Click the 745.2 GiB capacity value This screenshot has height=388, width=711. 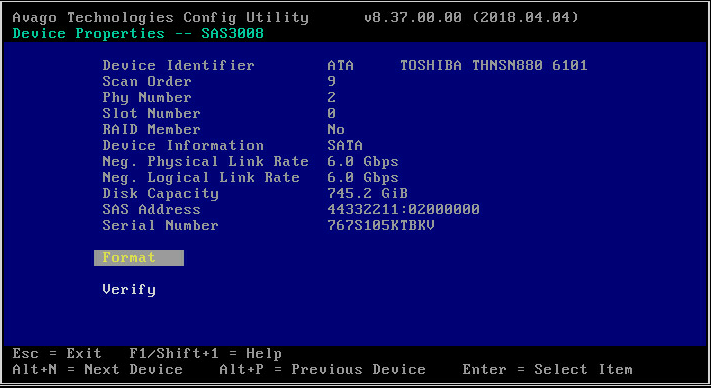(x=367, y=194)
